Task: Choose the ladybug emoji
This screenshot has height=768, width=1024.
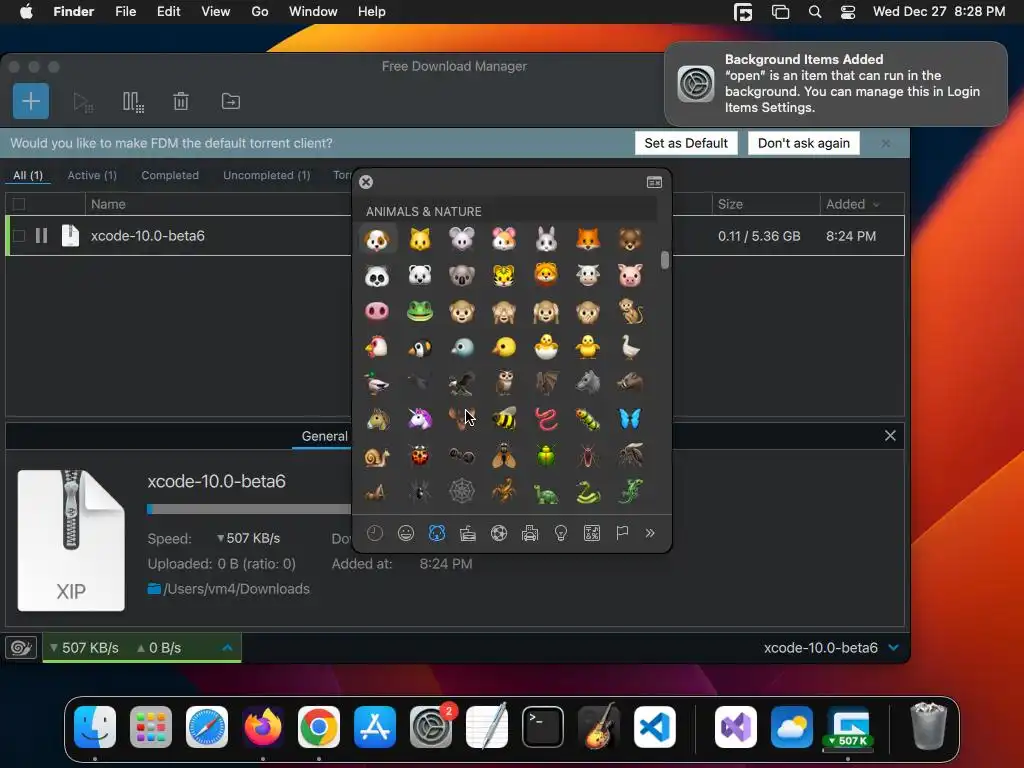Action: pyautogui.click(x=419, y=456)
